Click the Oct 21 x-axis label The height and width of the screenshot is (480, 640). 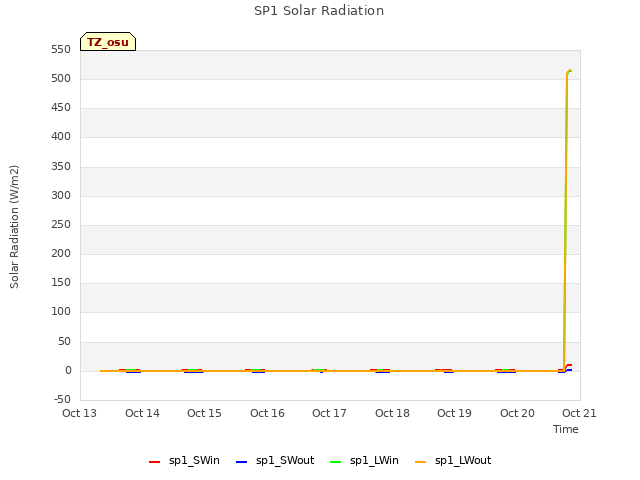coord(579,413)
